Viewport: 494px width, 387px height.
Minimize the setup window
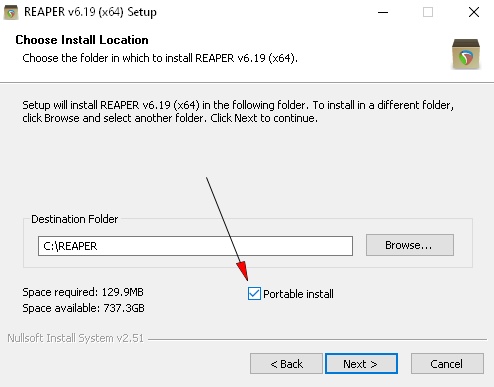pyautogui.click(x=383, y=12)
